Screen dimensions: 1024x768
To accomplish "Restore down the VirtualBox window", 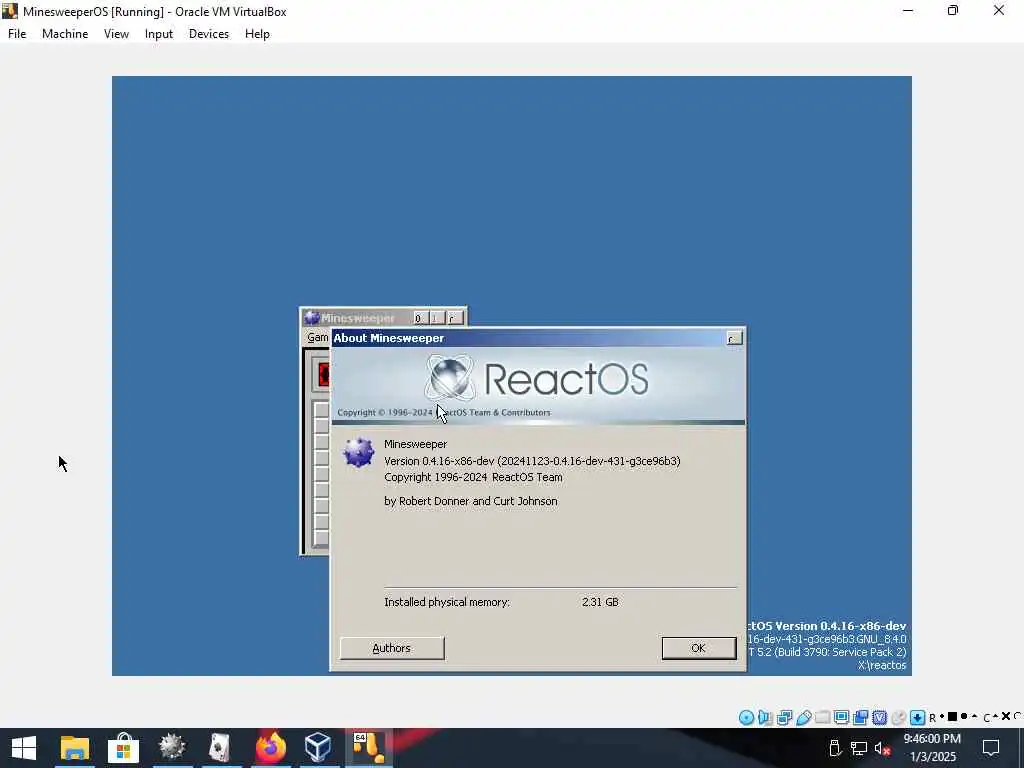I will (x=953, y=11).
